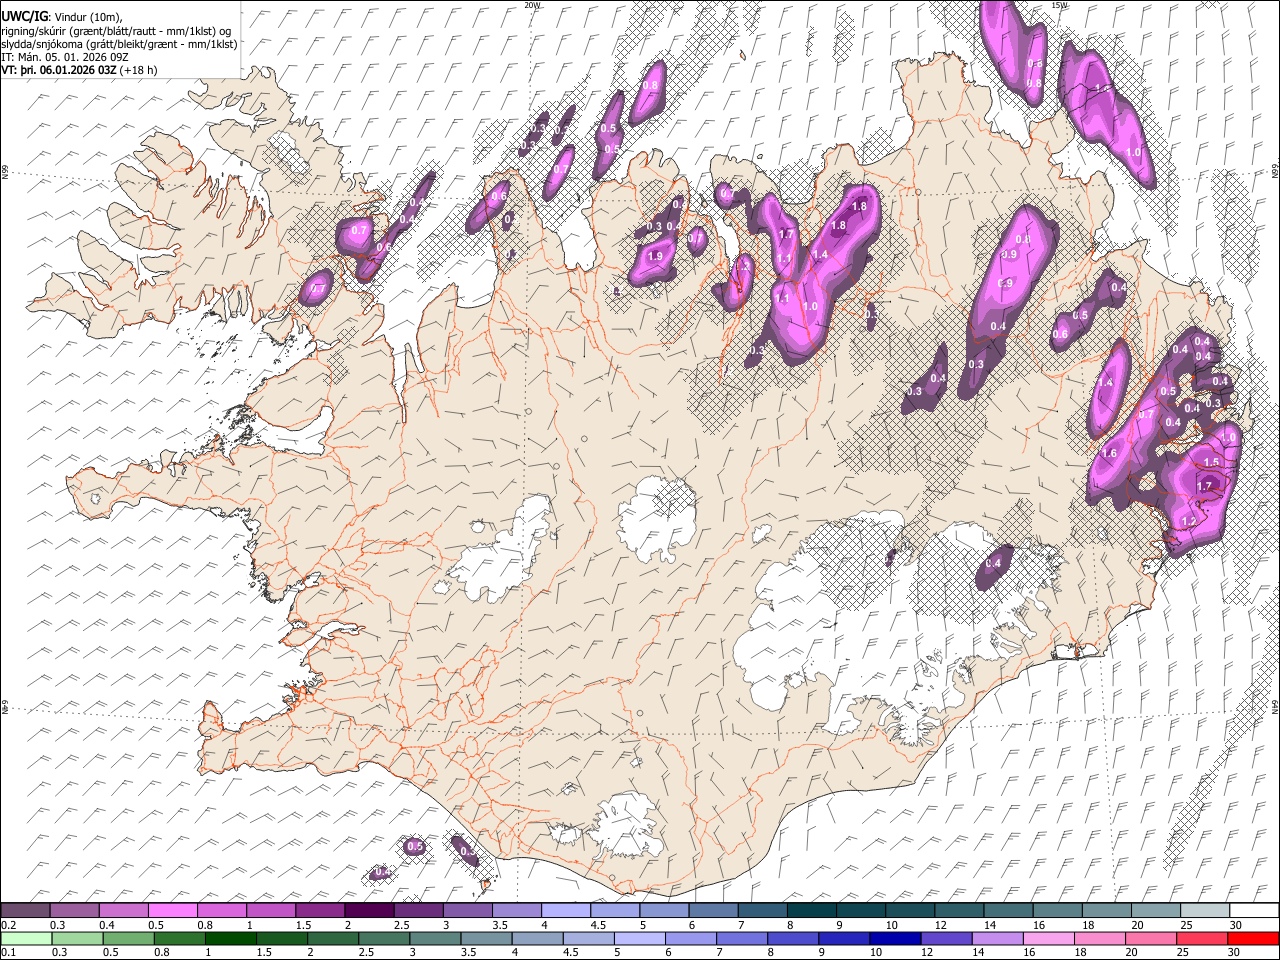Pick the lavender 4–4.5 swatch in purple row
This screenshot has height=960, width=1280.
[565, 910]
